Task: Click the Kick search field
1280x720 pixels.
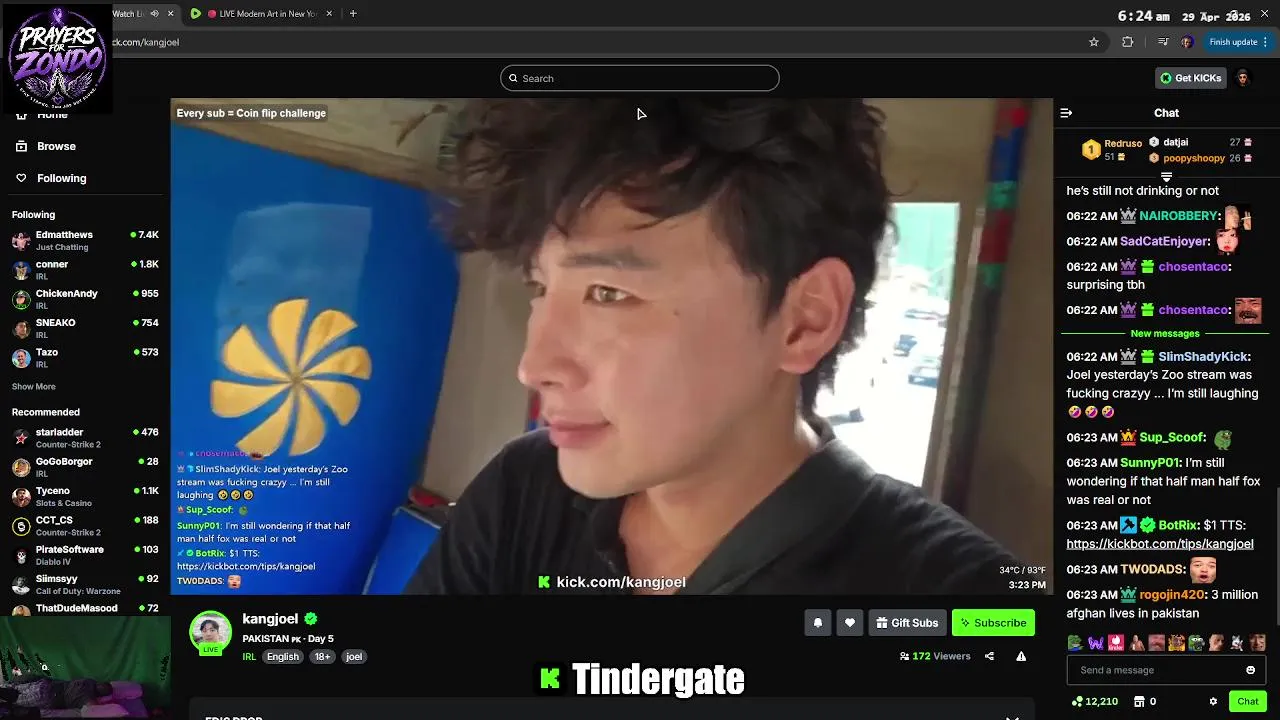Action: pos(640,78)
